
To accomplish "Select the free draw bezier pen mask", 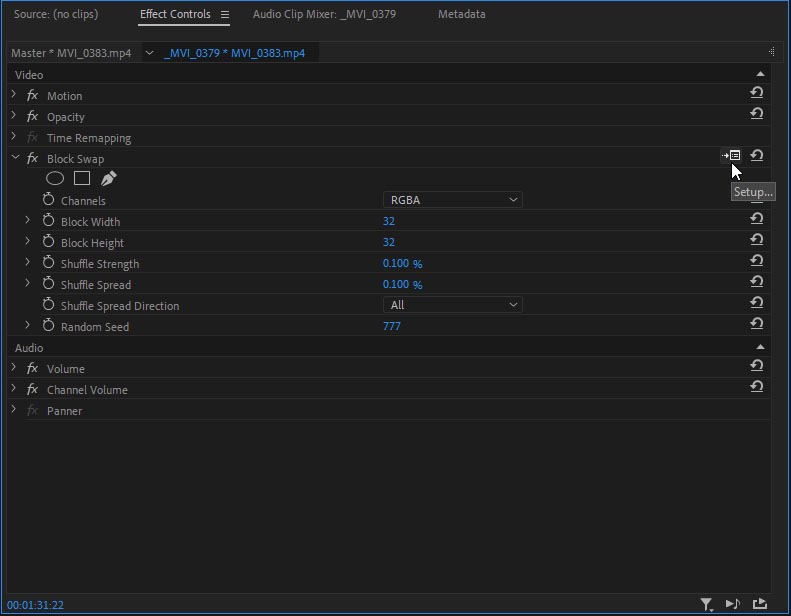I will tap(108, 178).
